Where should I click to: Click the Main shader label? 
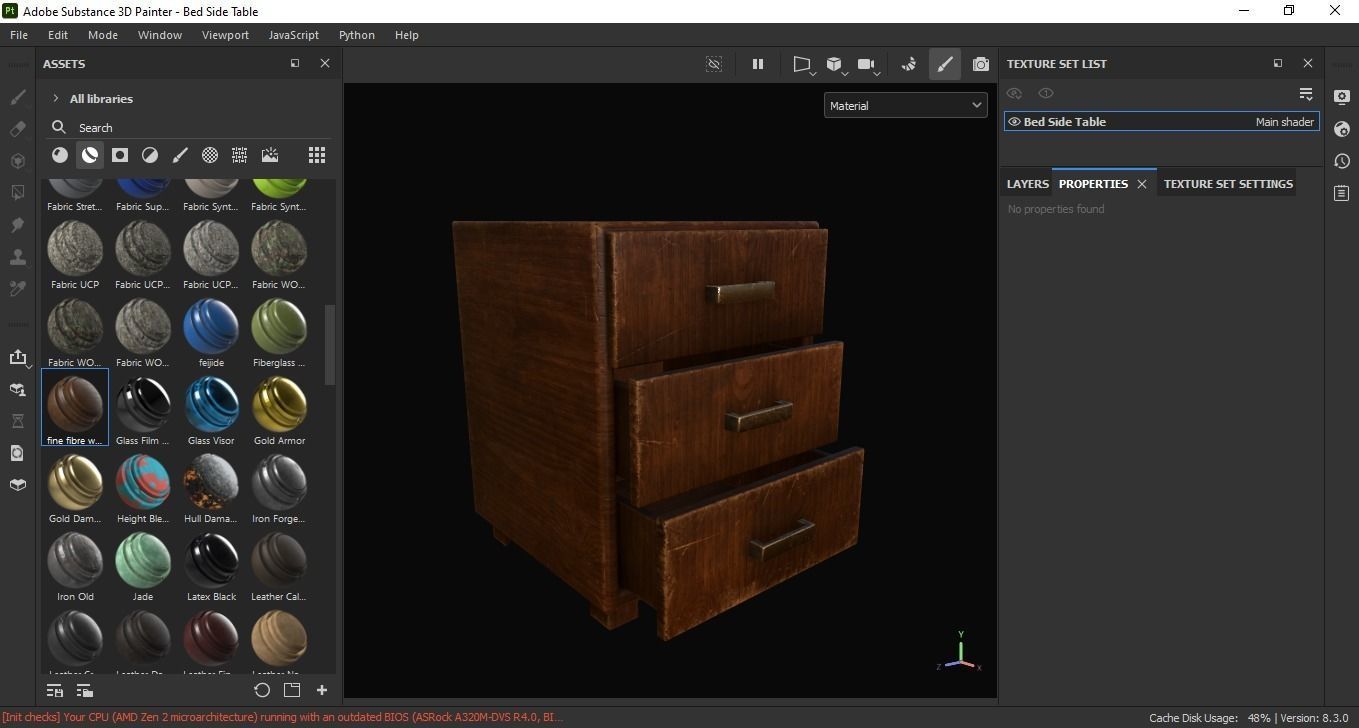click(x=1285, y=122)
